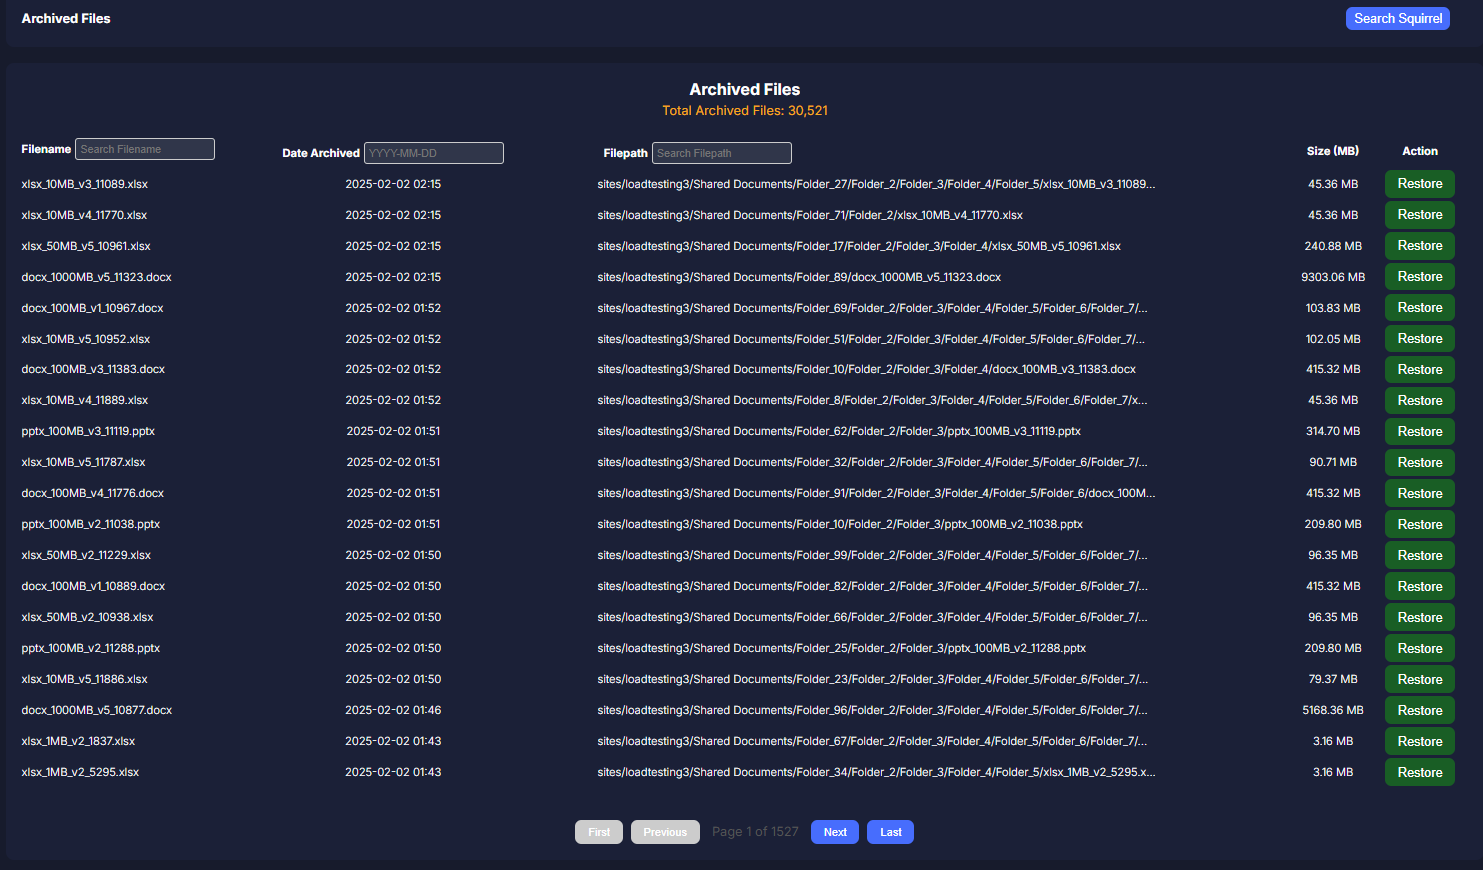Jump to the Last page

pyautogui.click(x=890, y=832)
